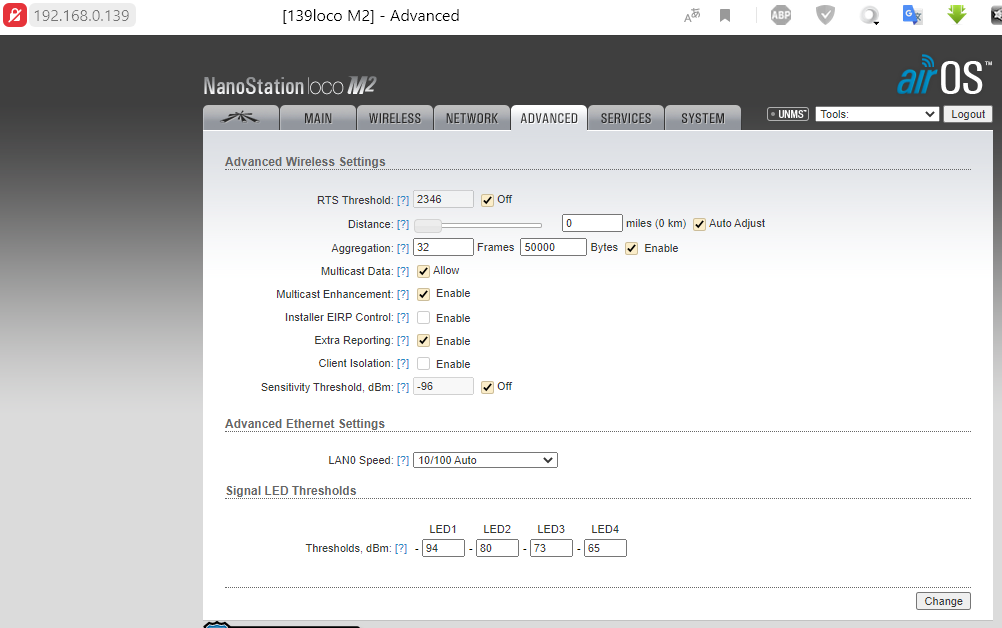Open Extra Reporting help link
Viewport: 1002px width, 628px height.
(403, 341)
